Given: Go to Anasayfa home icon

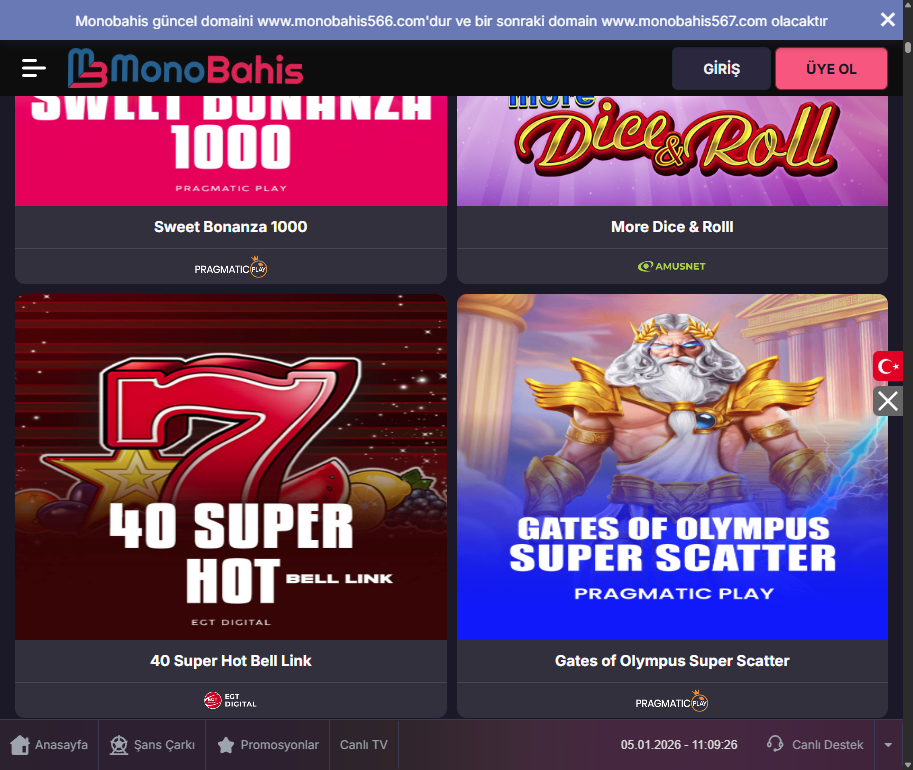Looking at the screenshot, I should (20, 744).
